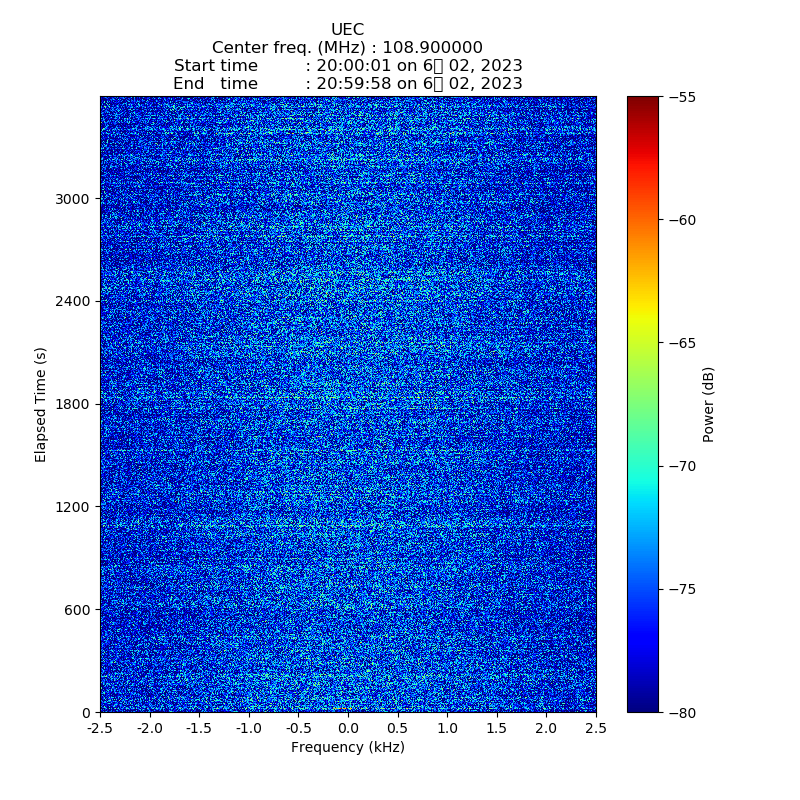Click the -2.5 frequency tick label
800x800 pixels.
pyautogui.click(x=100, y=728)
